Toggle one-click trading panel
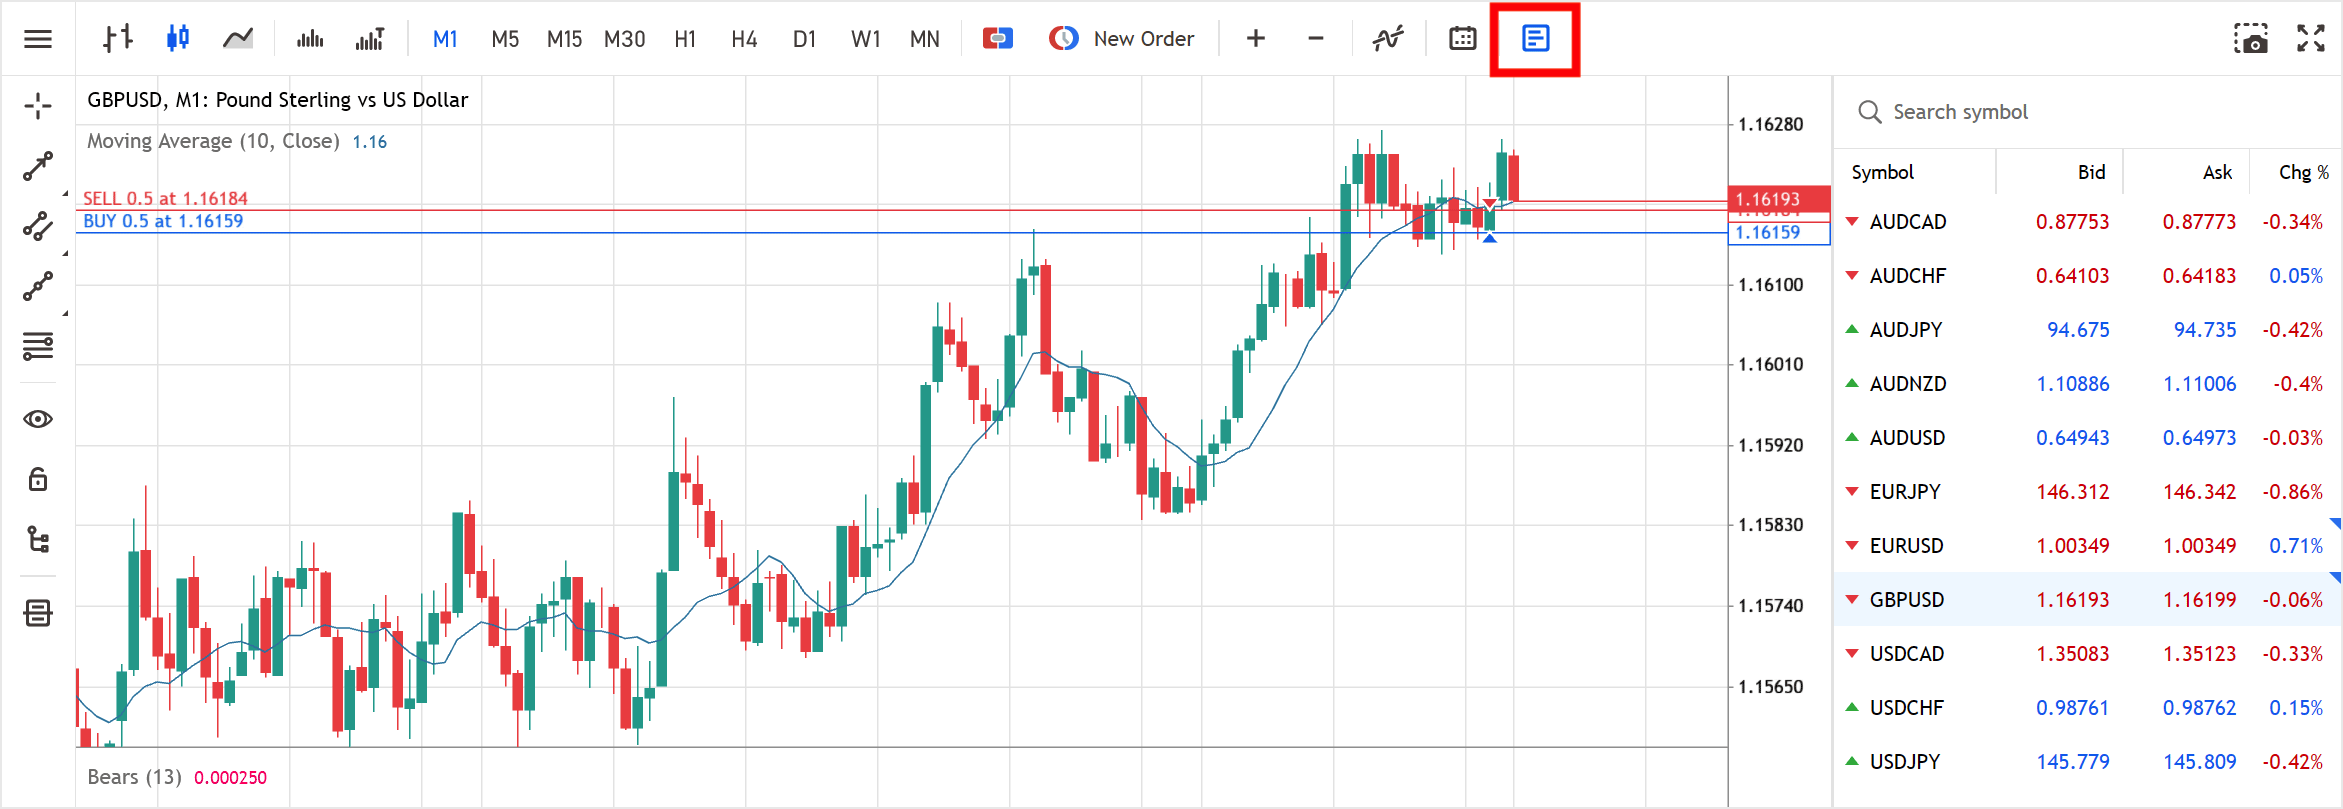This screenshot has width=2343, height=809. (x=997, y=39)
